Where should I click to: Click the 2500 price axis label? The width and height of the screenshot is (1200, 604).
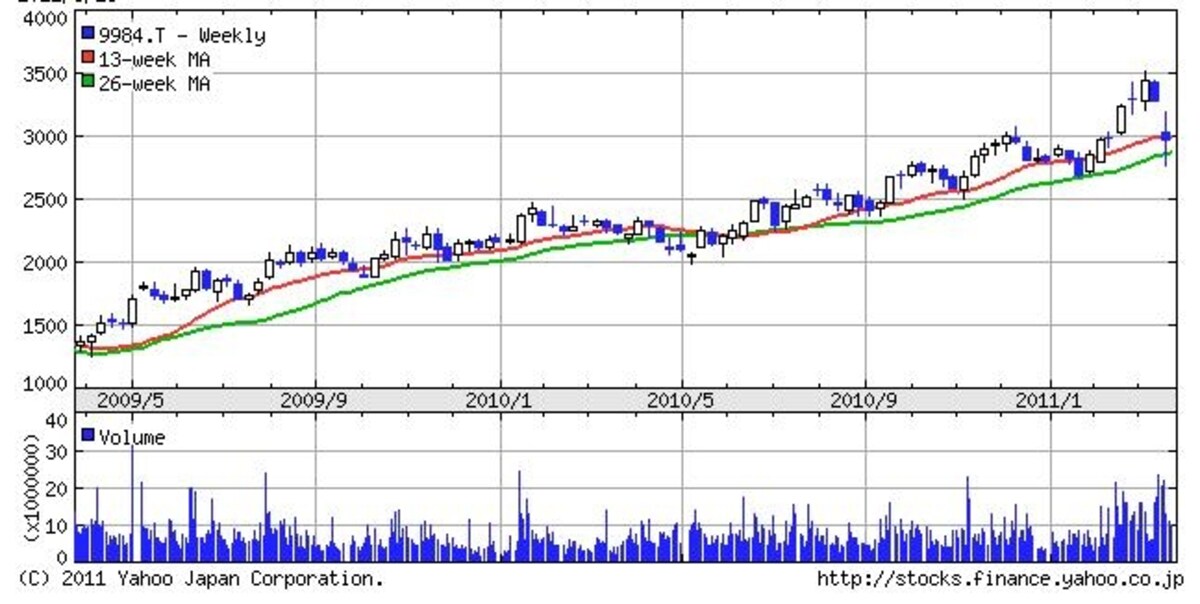(43, 200)
